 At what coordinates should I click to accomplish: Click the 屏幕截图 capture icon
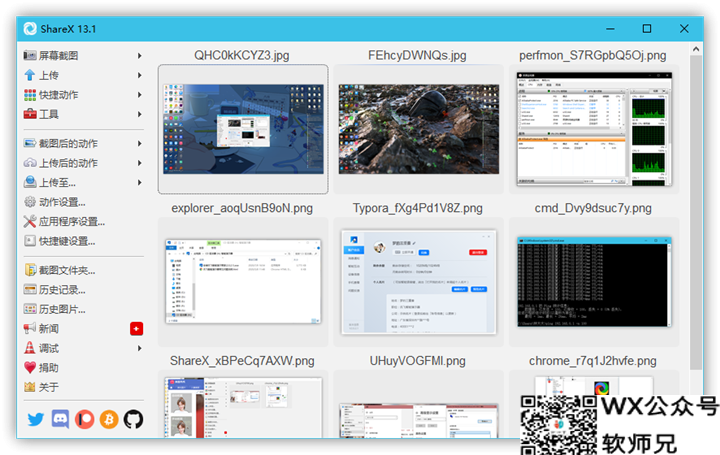tap(30, 56)
